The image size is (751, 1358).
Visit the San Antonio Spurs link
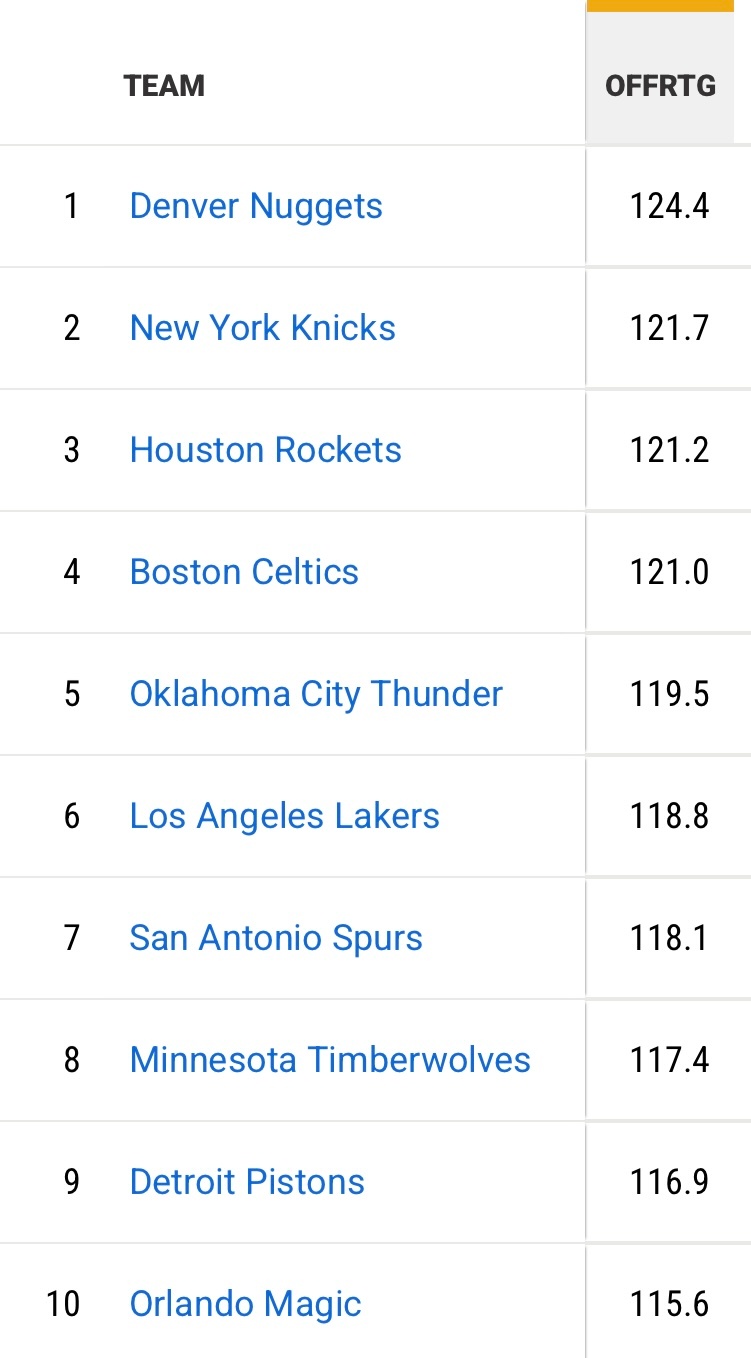click(276, 938)
